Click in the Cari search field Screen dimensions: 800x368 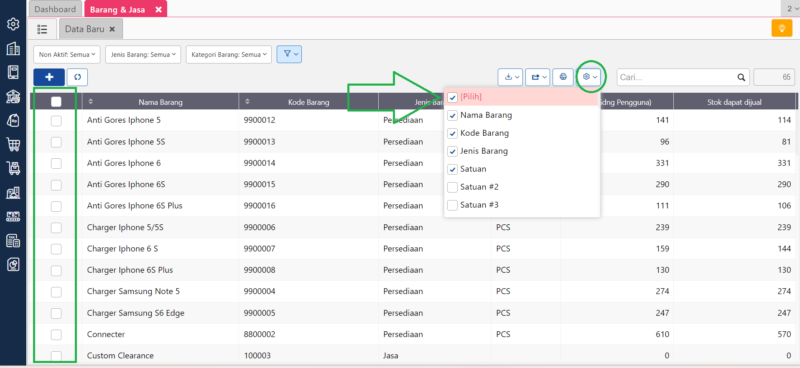point(676,78)
